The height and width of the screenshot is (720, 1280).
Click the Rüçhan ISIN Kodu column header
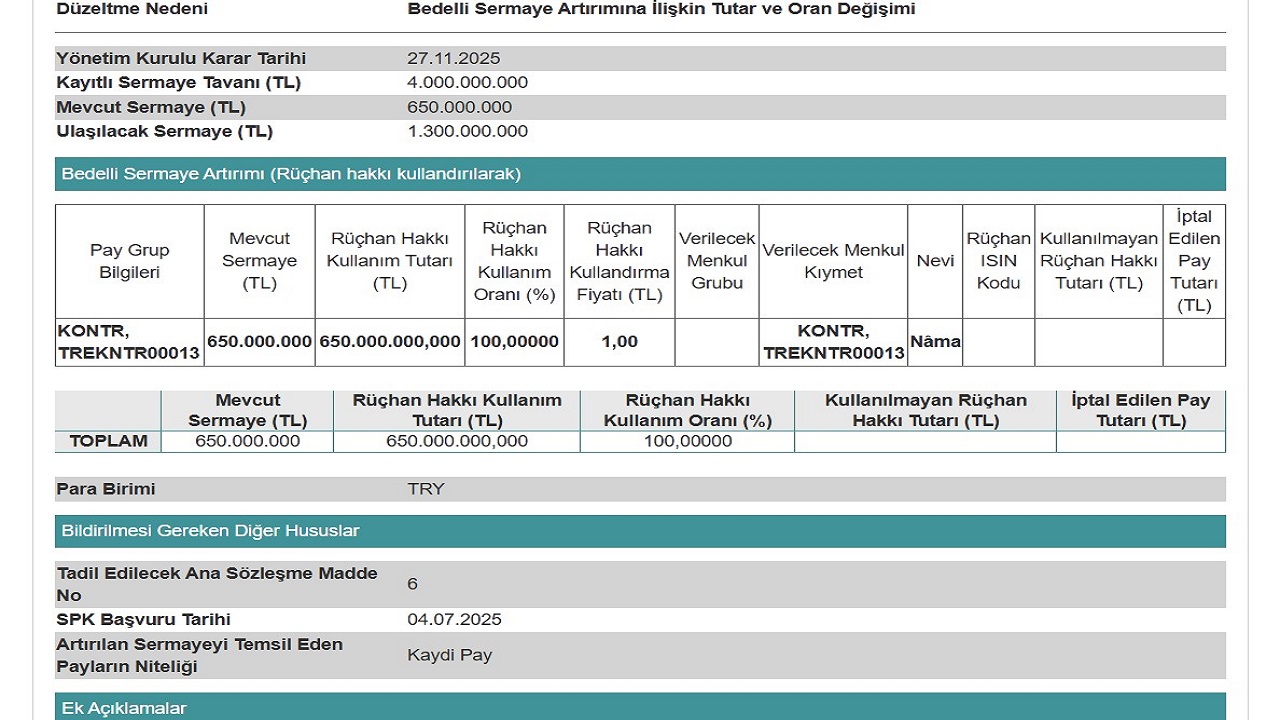point(998,261)
